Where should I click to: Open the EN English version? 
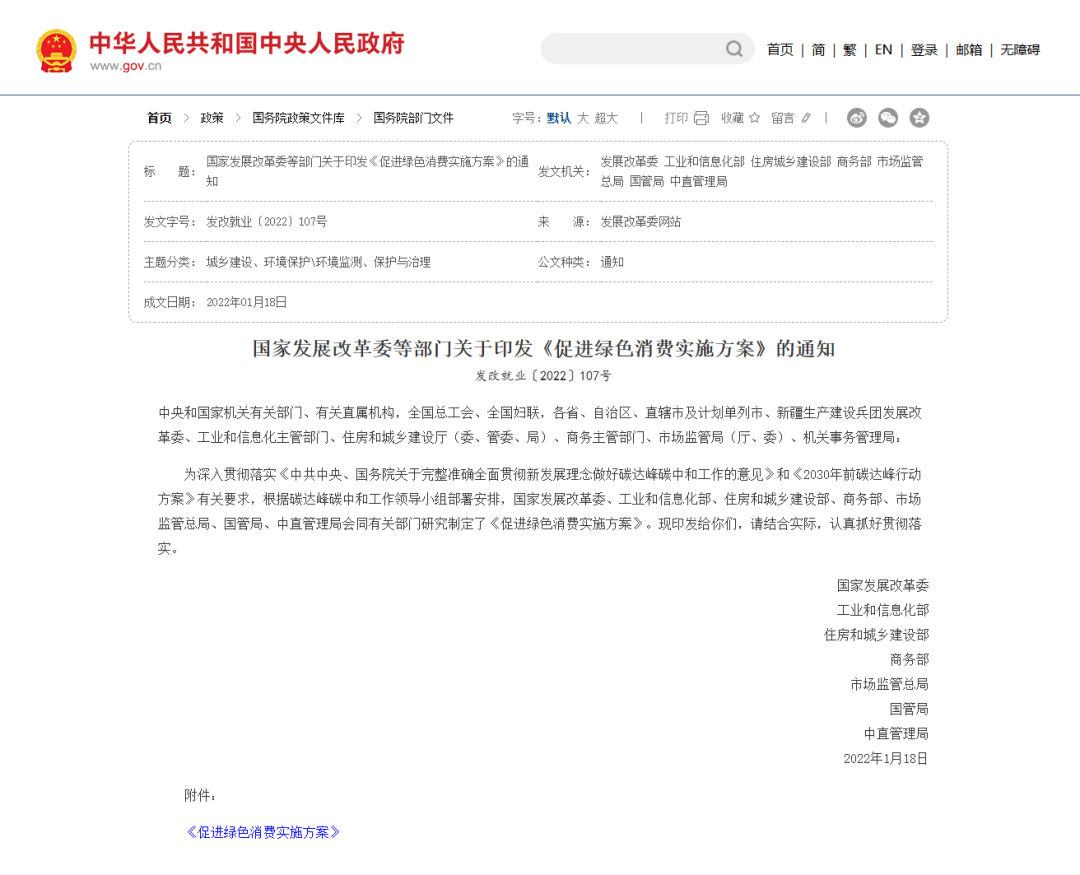(x=883, y=50)
